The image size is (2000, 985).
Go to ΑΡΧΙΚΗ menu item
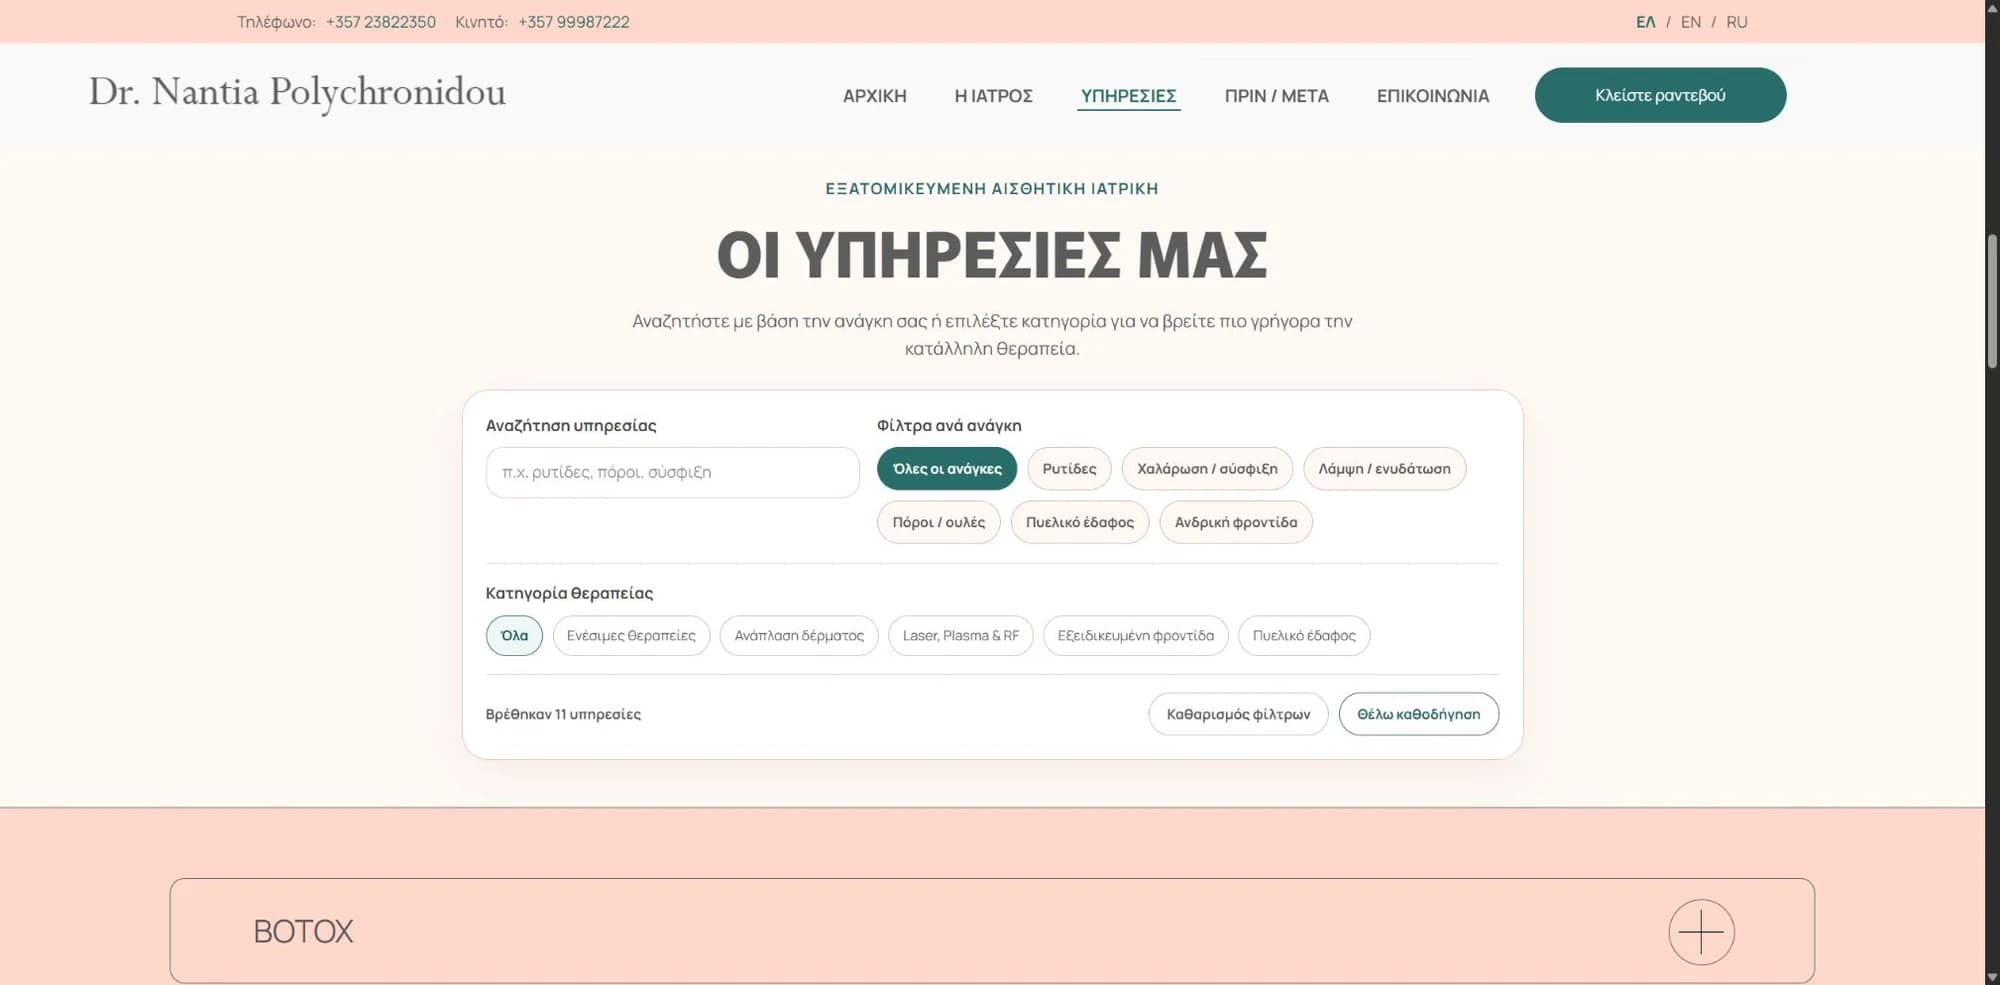pyautogui.click(x=874, y=96)
